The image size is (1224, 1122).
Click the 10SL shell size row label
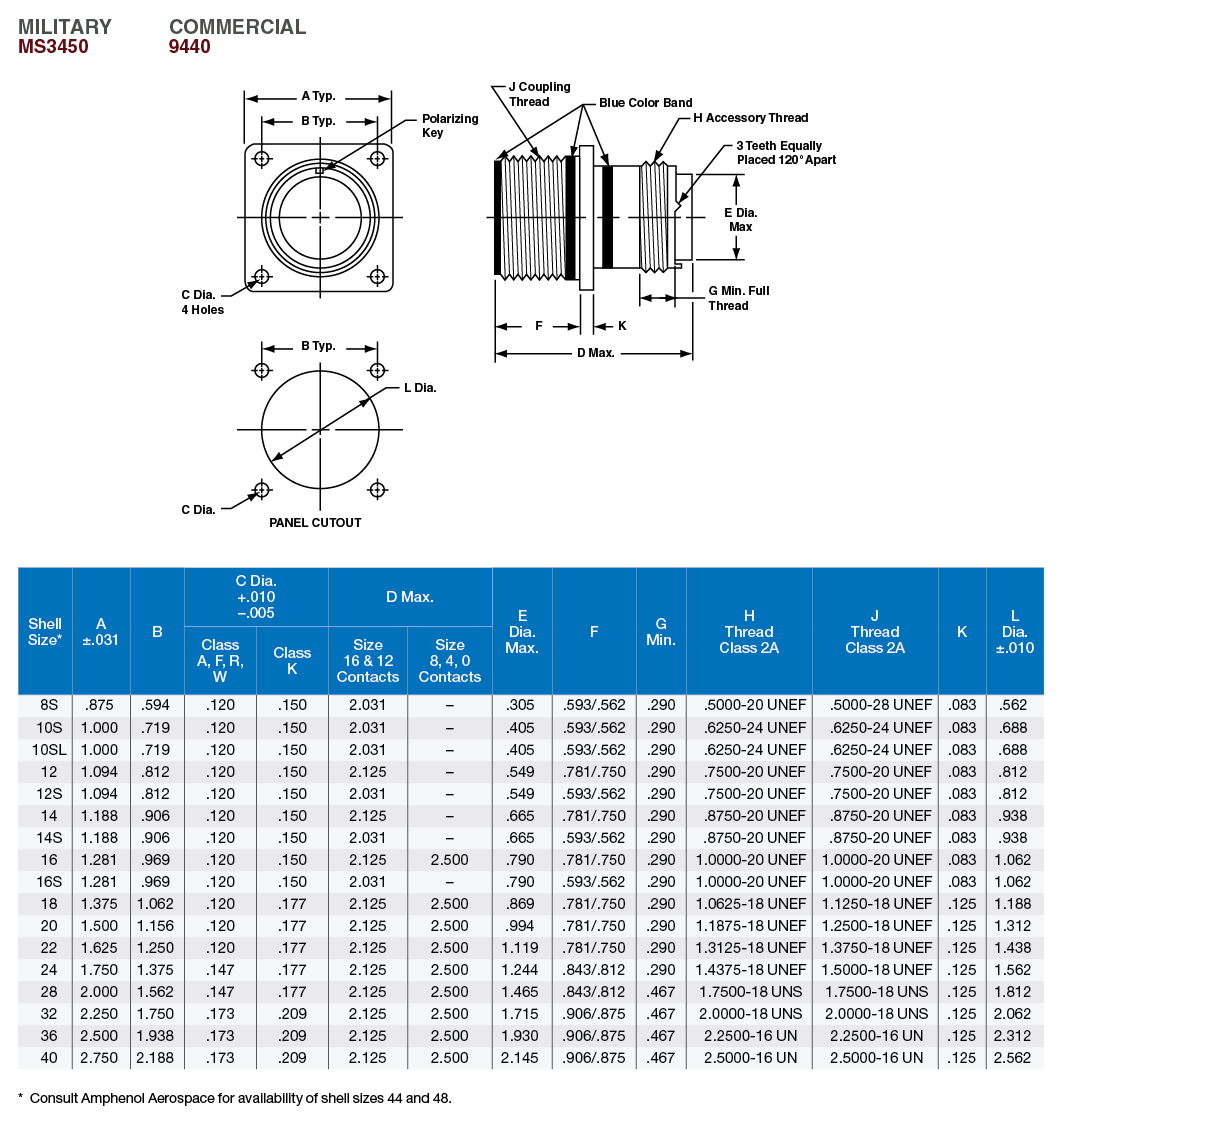coord(48,750)
